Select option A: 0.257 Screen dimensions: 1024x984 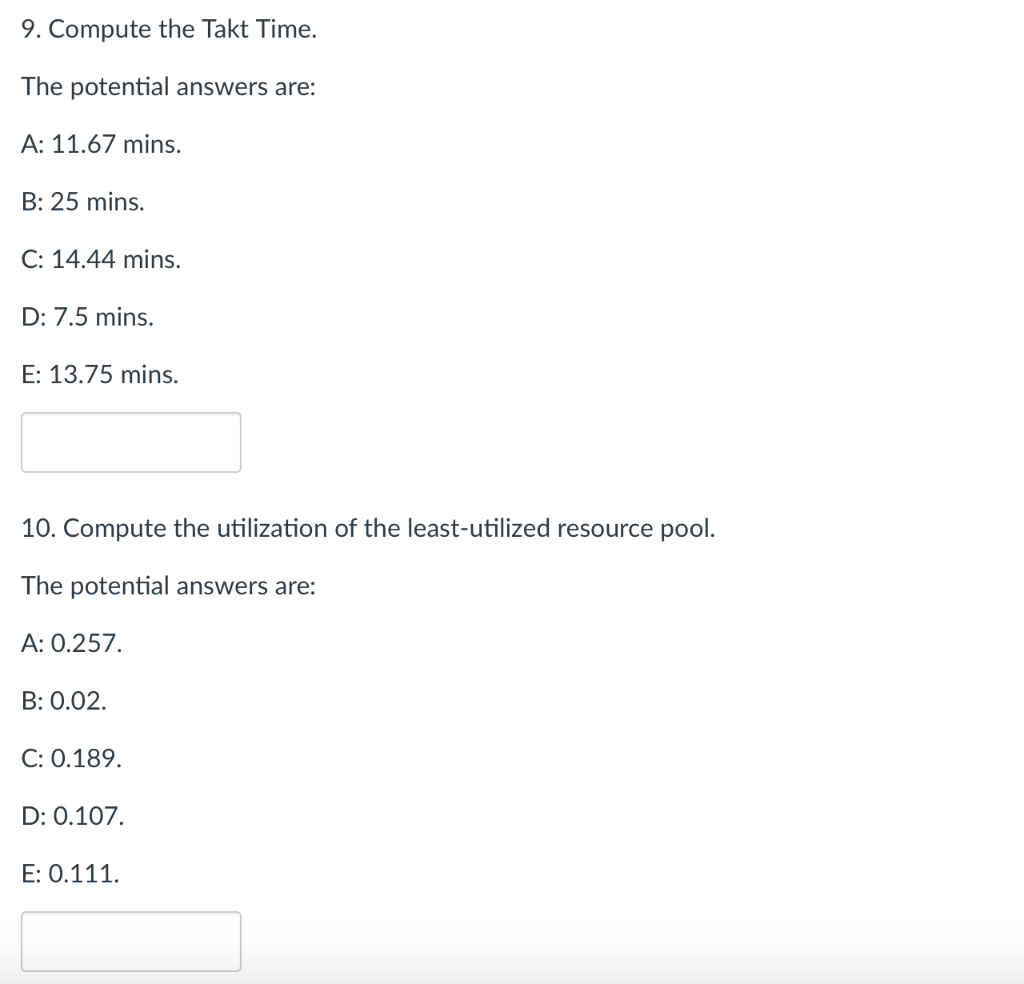point(72,643)
